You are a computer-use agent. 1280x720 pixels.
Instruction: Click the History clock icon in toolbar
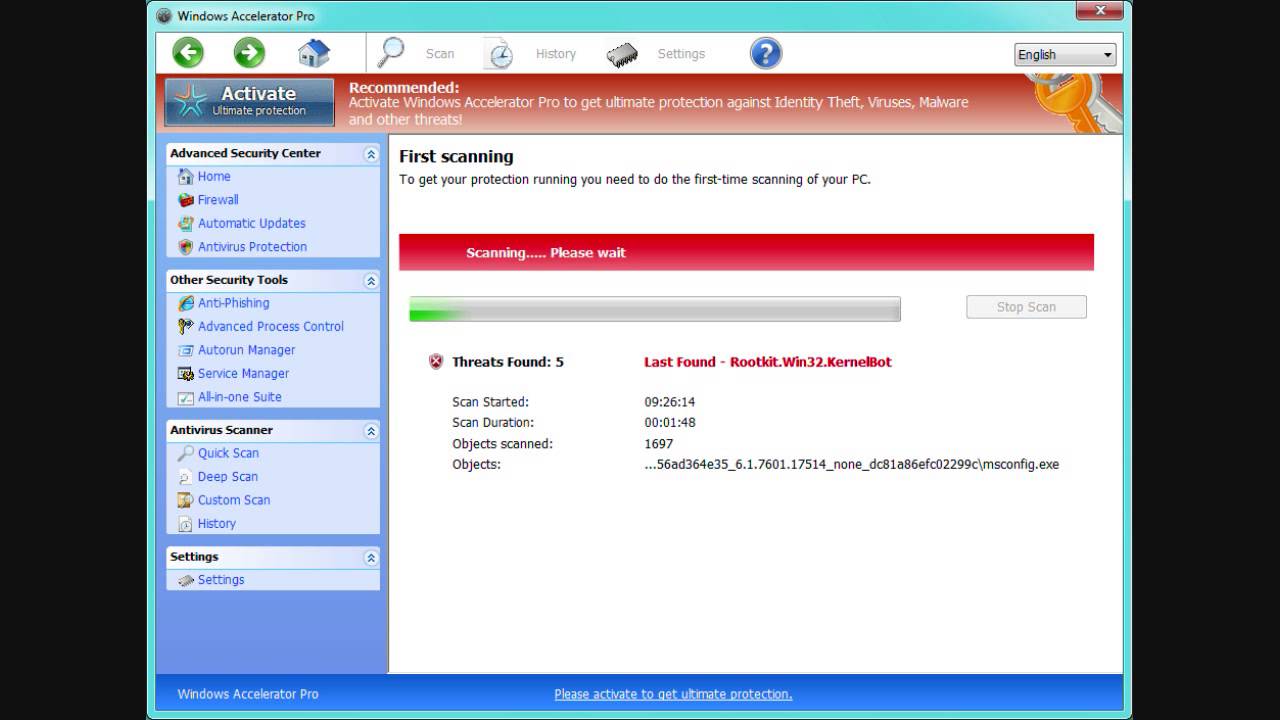click(x=498, y=54)
